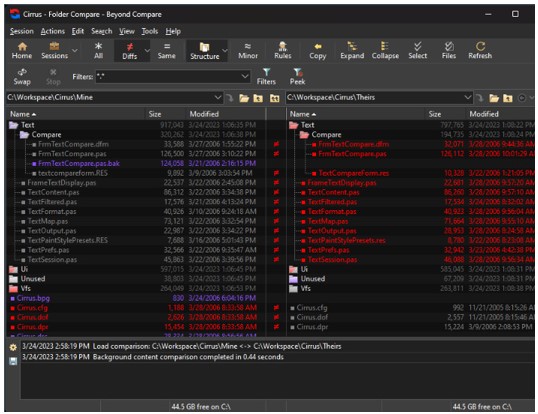Click the Ui folder icon in the right pane
This screenshot has height=414, width=538.
coord(293,269)
